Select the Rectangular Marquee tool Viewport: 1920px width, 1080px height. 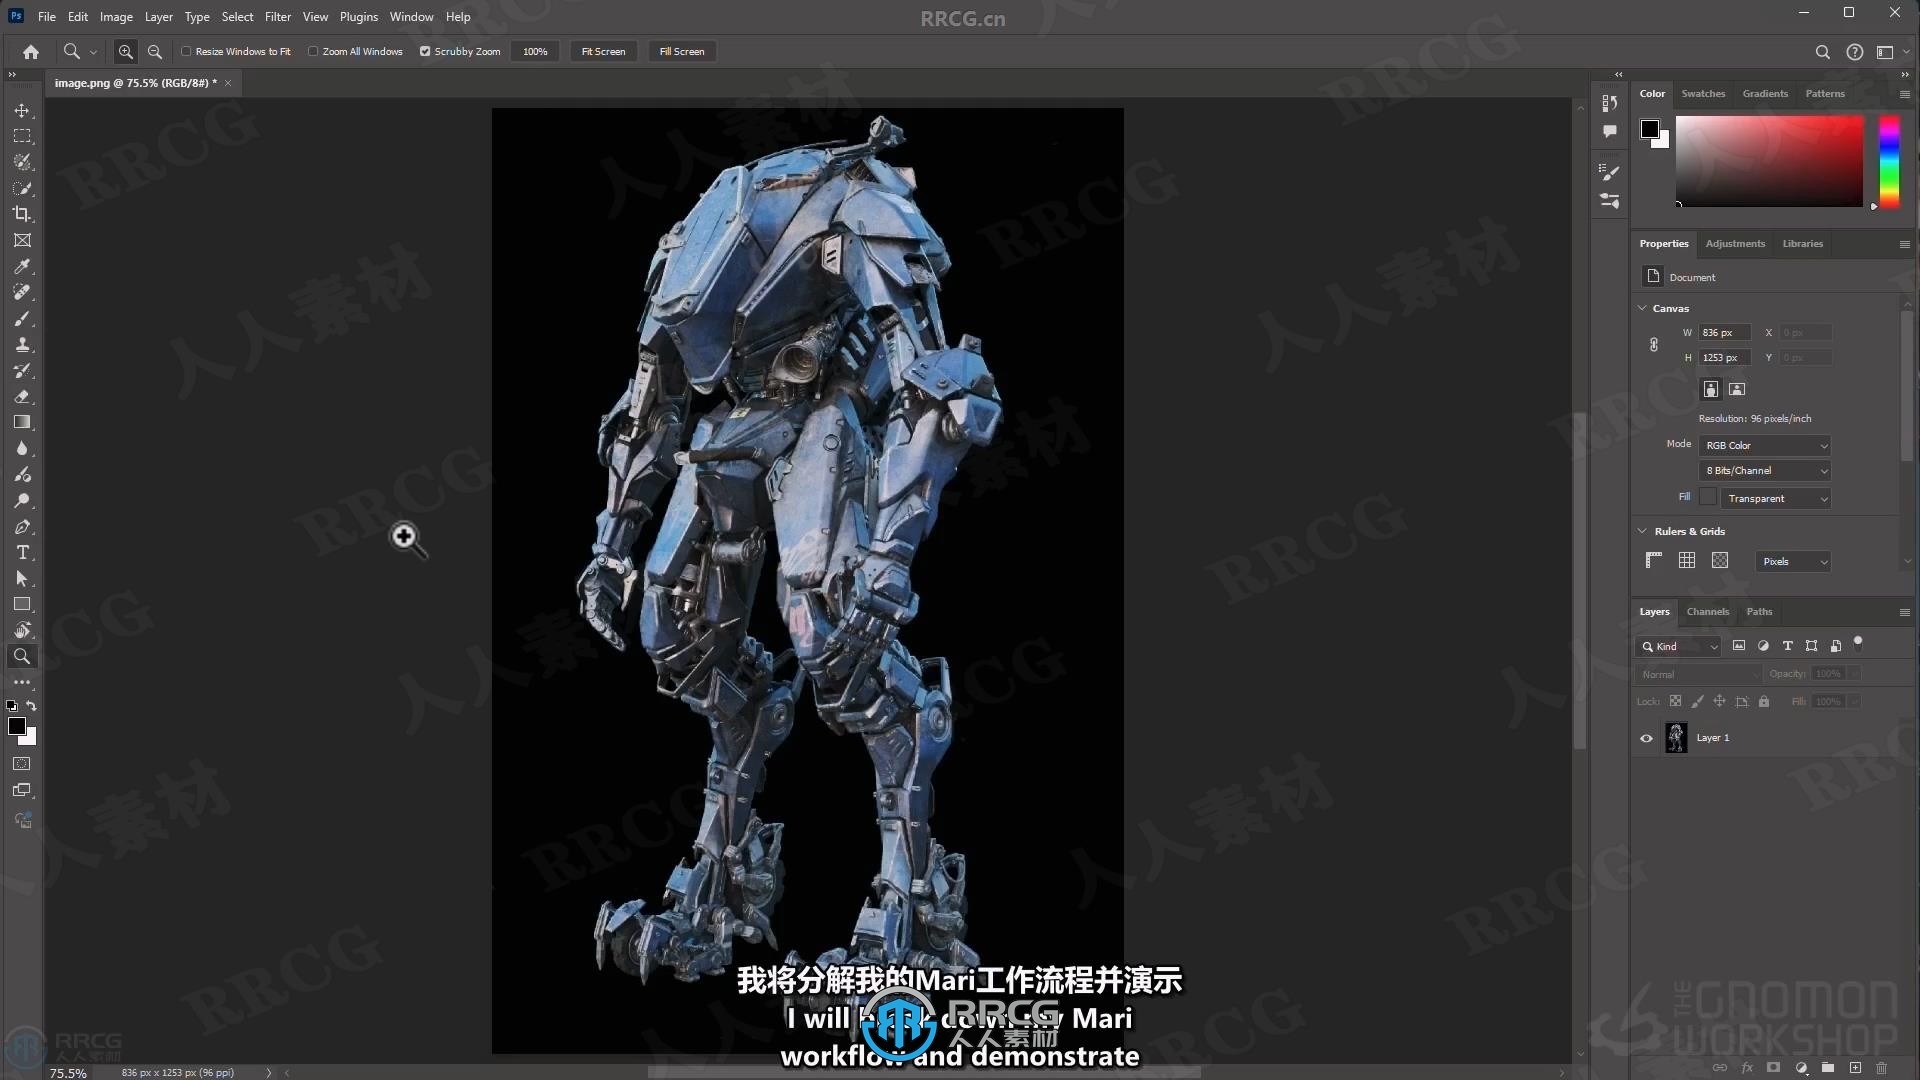(22, 136)
